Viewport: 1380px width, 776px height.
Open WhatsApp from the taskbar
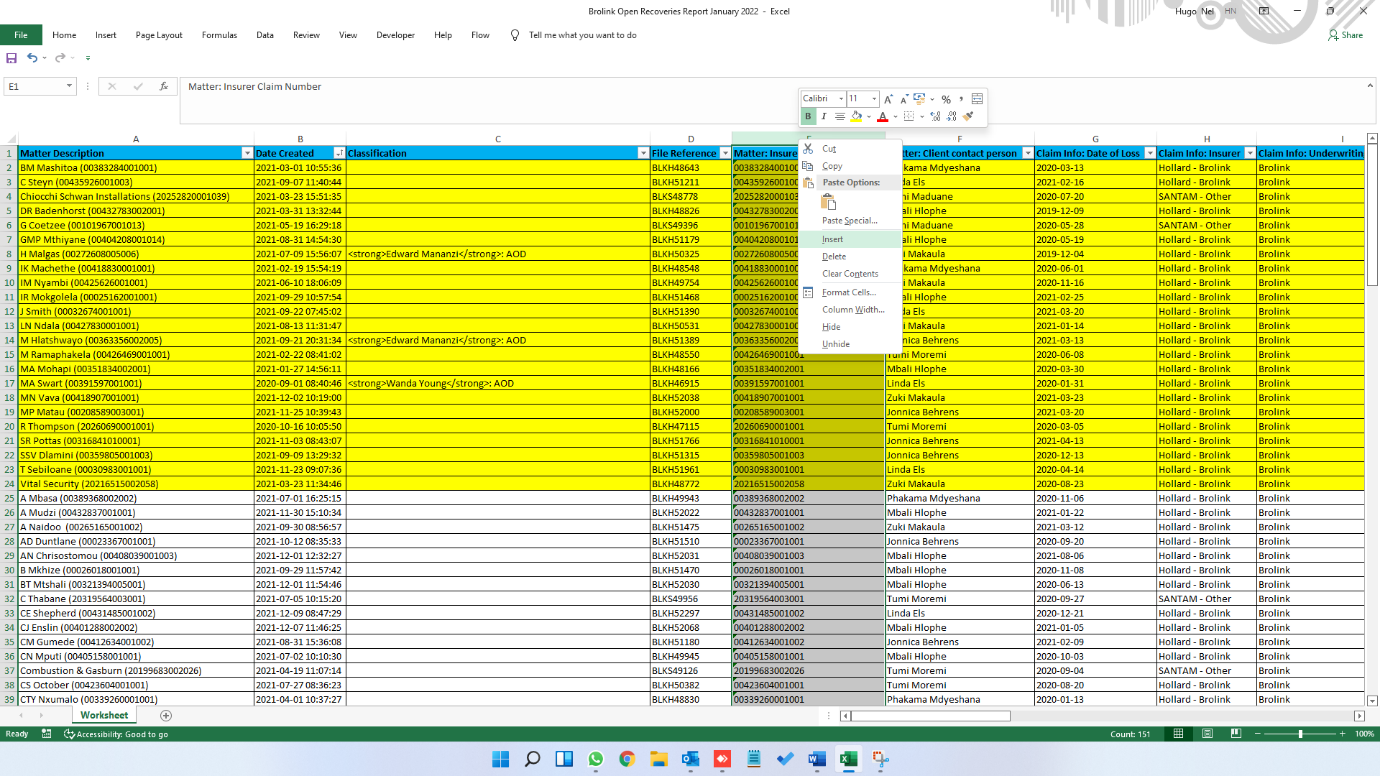[x=596, y=759]
